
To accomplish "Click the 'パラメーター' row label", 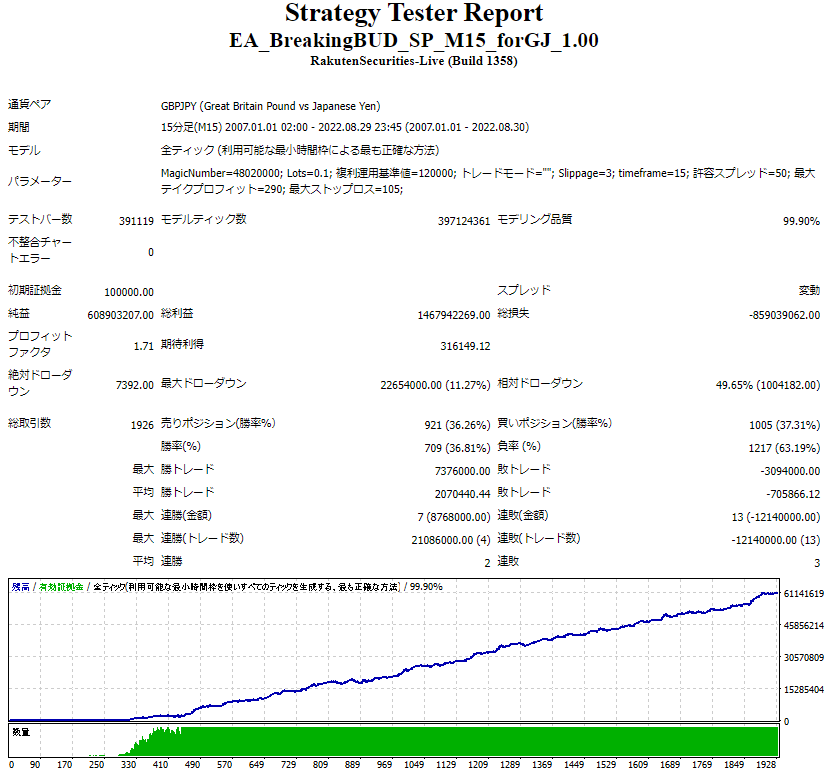I will pos(40,181).
